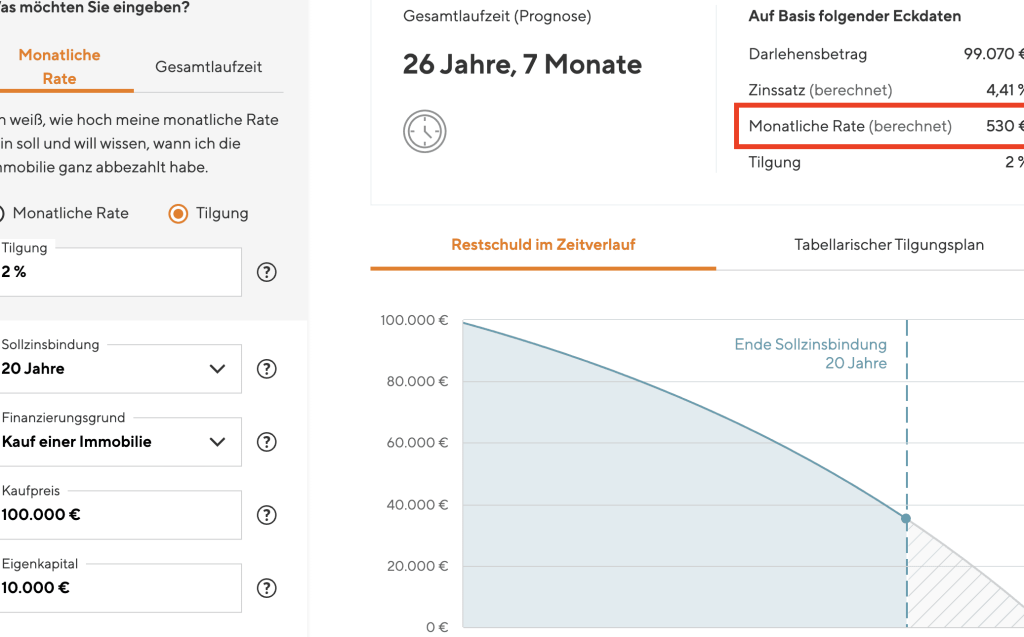
Task: Click the clock icon under Gesamtlaufzeit
Action: (424, 132)
